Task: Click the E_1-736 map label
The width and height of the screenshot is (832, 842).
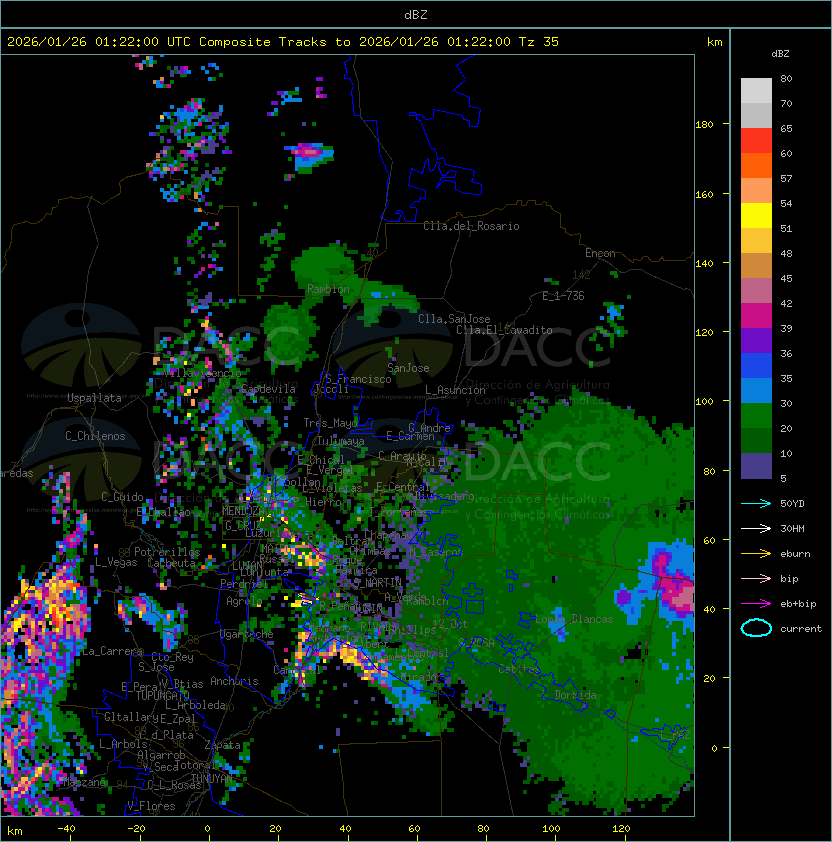Action: click(563, 295)
